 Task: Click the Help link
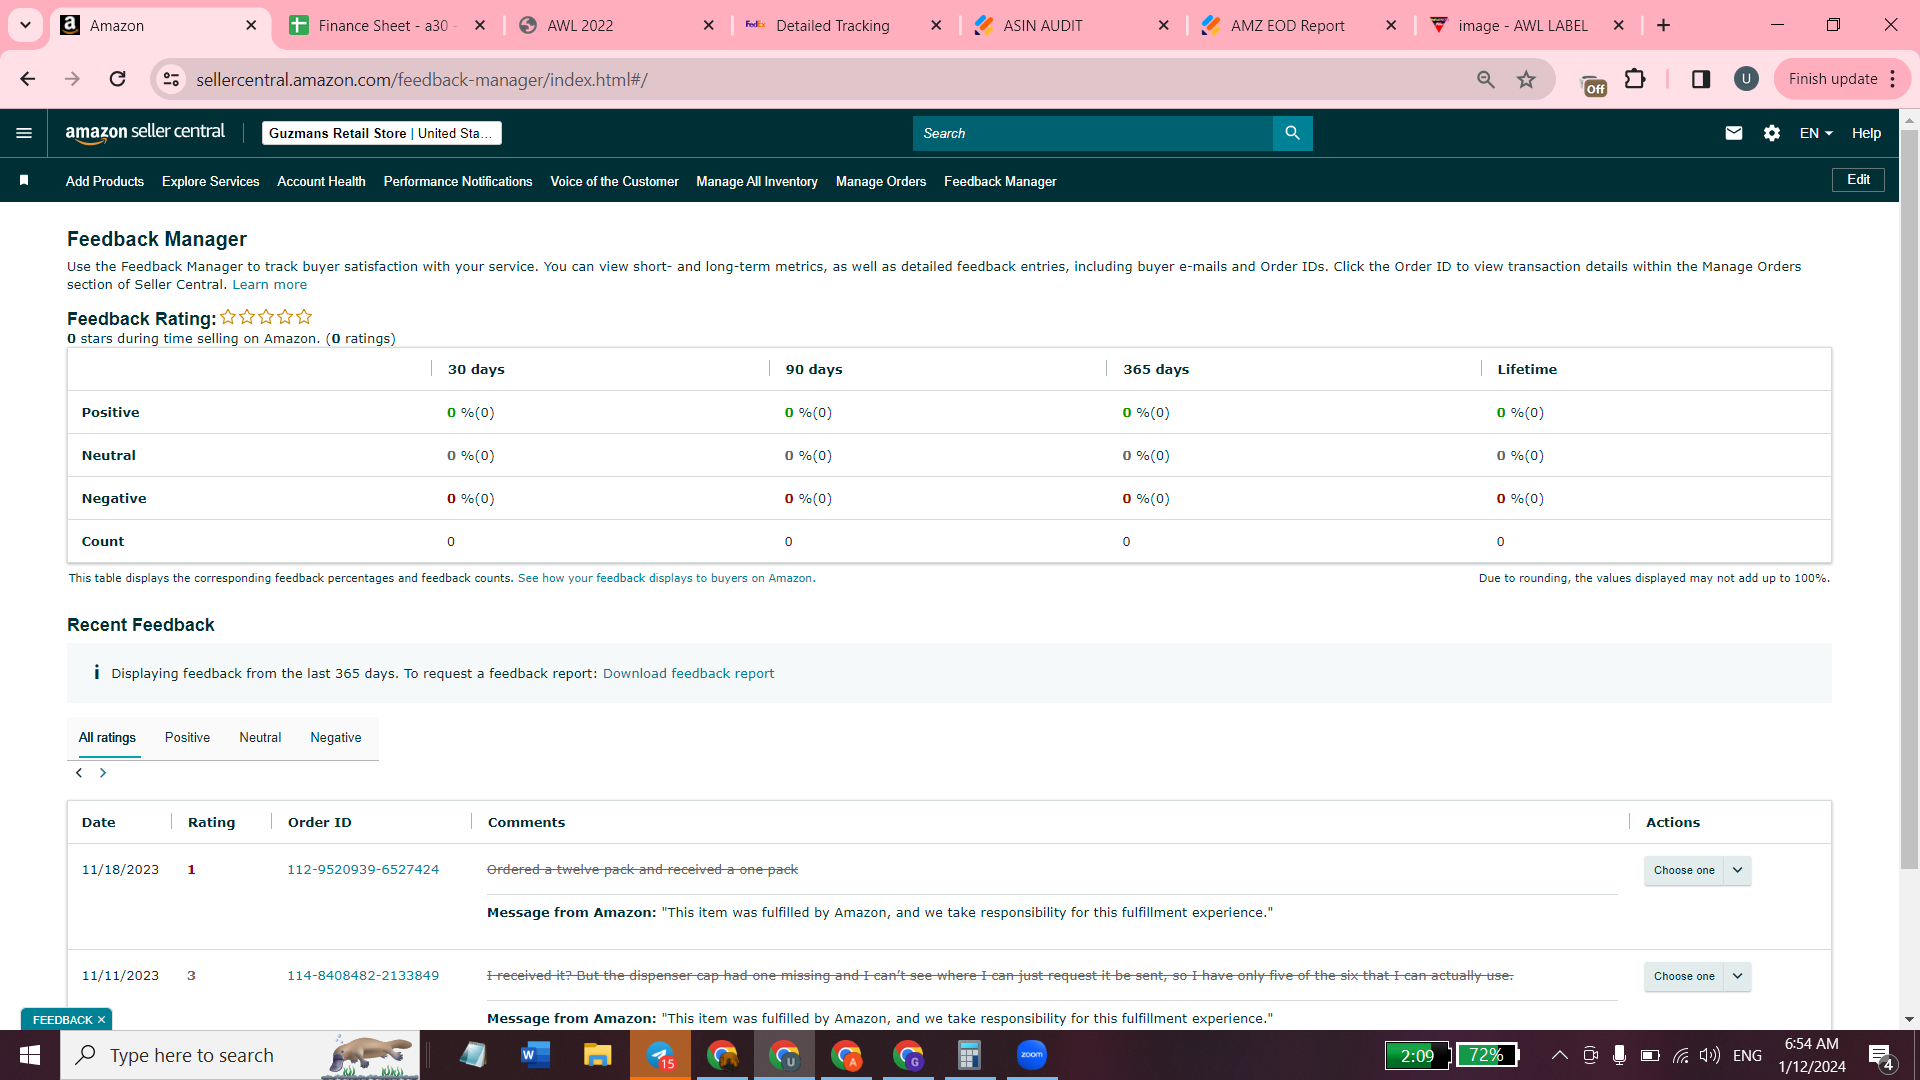point(1866,133)
